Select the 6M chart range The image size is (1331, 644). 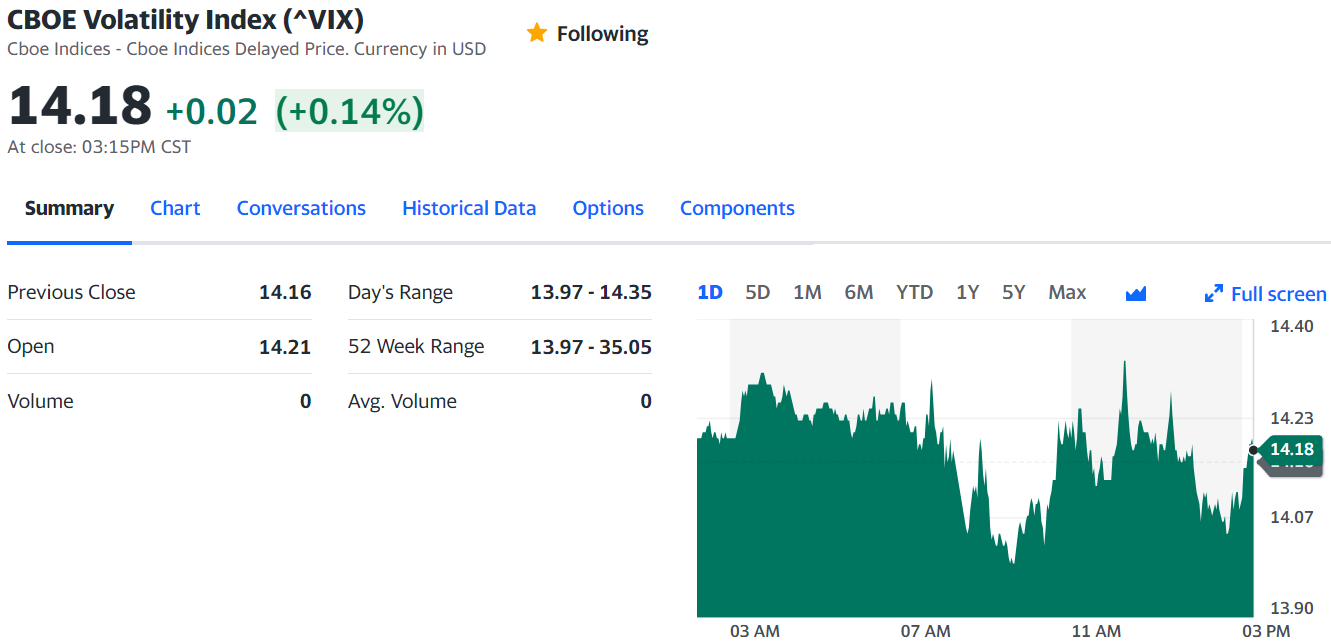(859, 293)
